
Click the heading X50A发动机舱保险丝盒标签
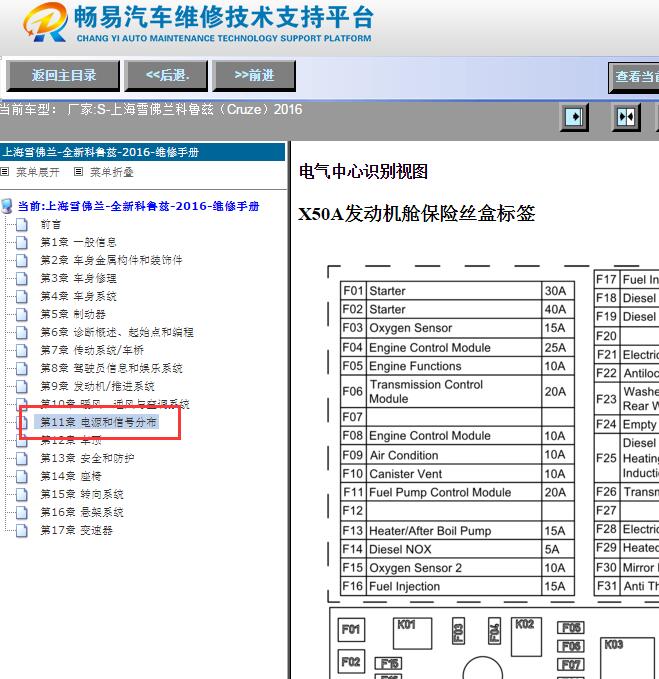coord(417,213)
